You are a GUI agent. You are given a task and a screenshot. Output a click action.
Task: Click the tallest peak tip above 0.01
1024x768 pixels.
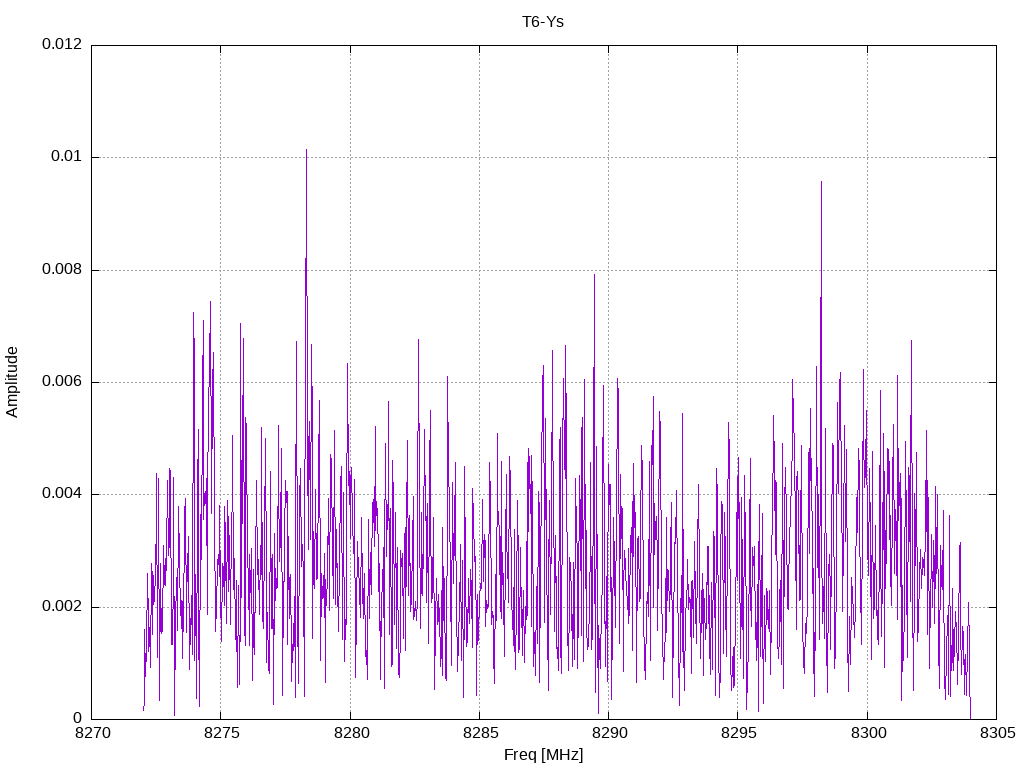(x=306, y=150)
